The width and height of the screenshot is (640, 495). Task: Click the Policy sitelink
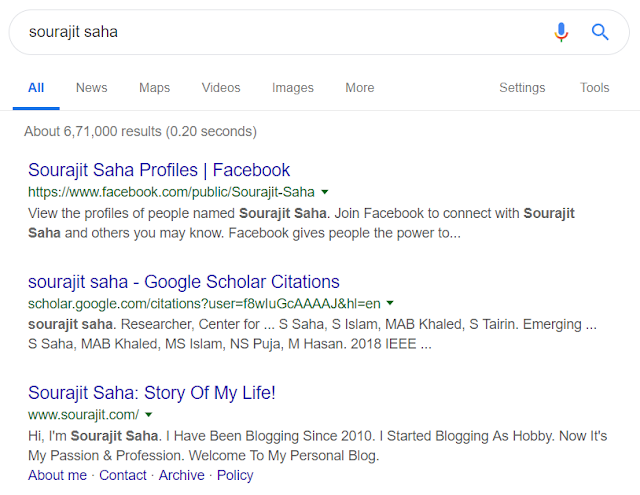click(235, 476)
